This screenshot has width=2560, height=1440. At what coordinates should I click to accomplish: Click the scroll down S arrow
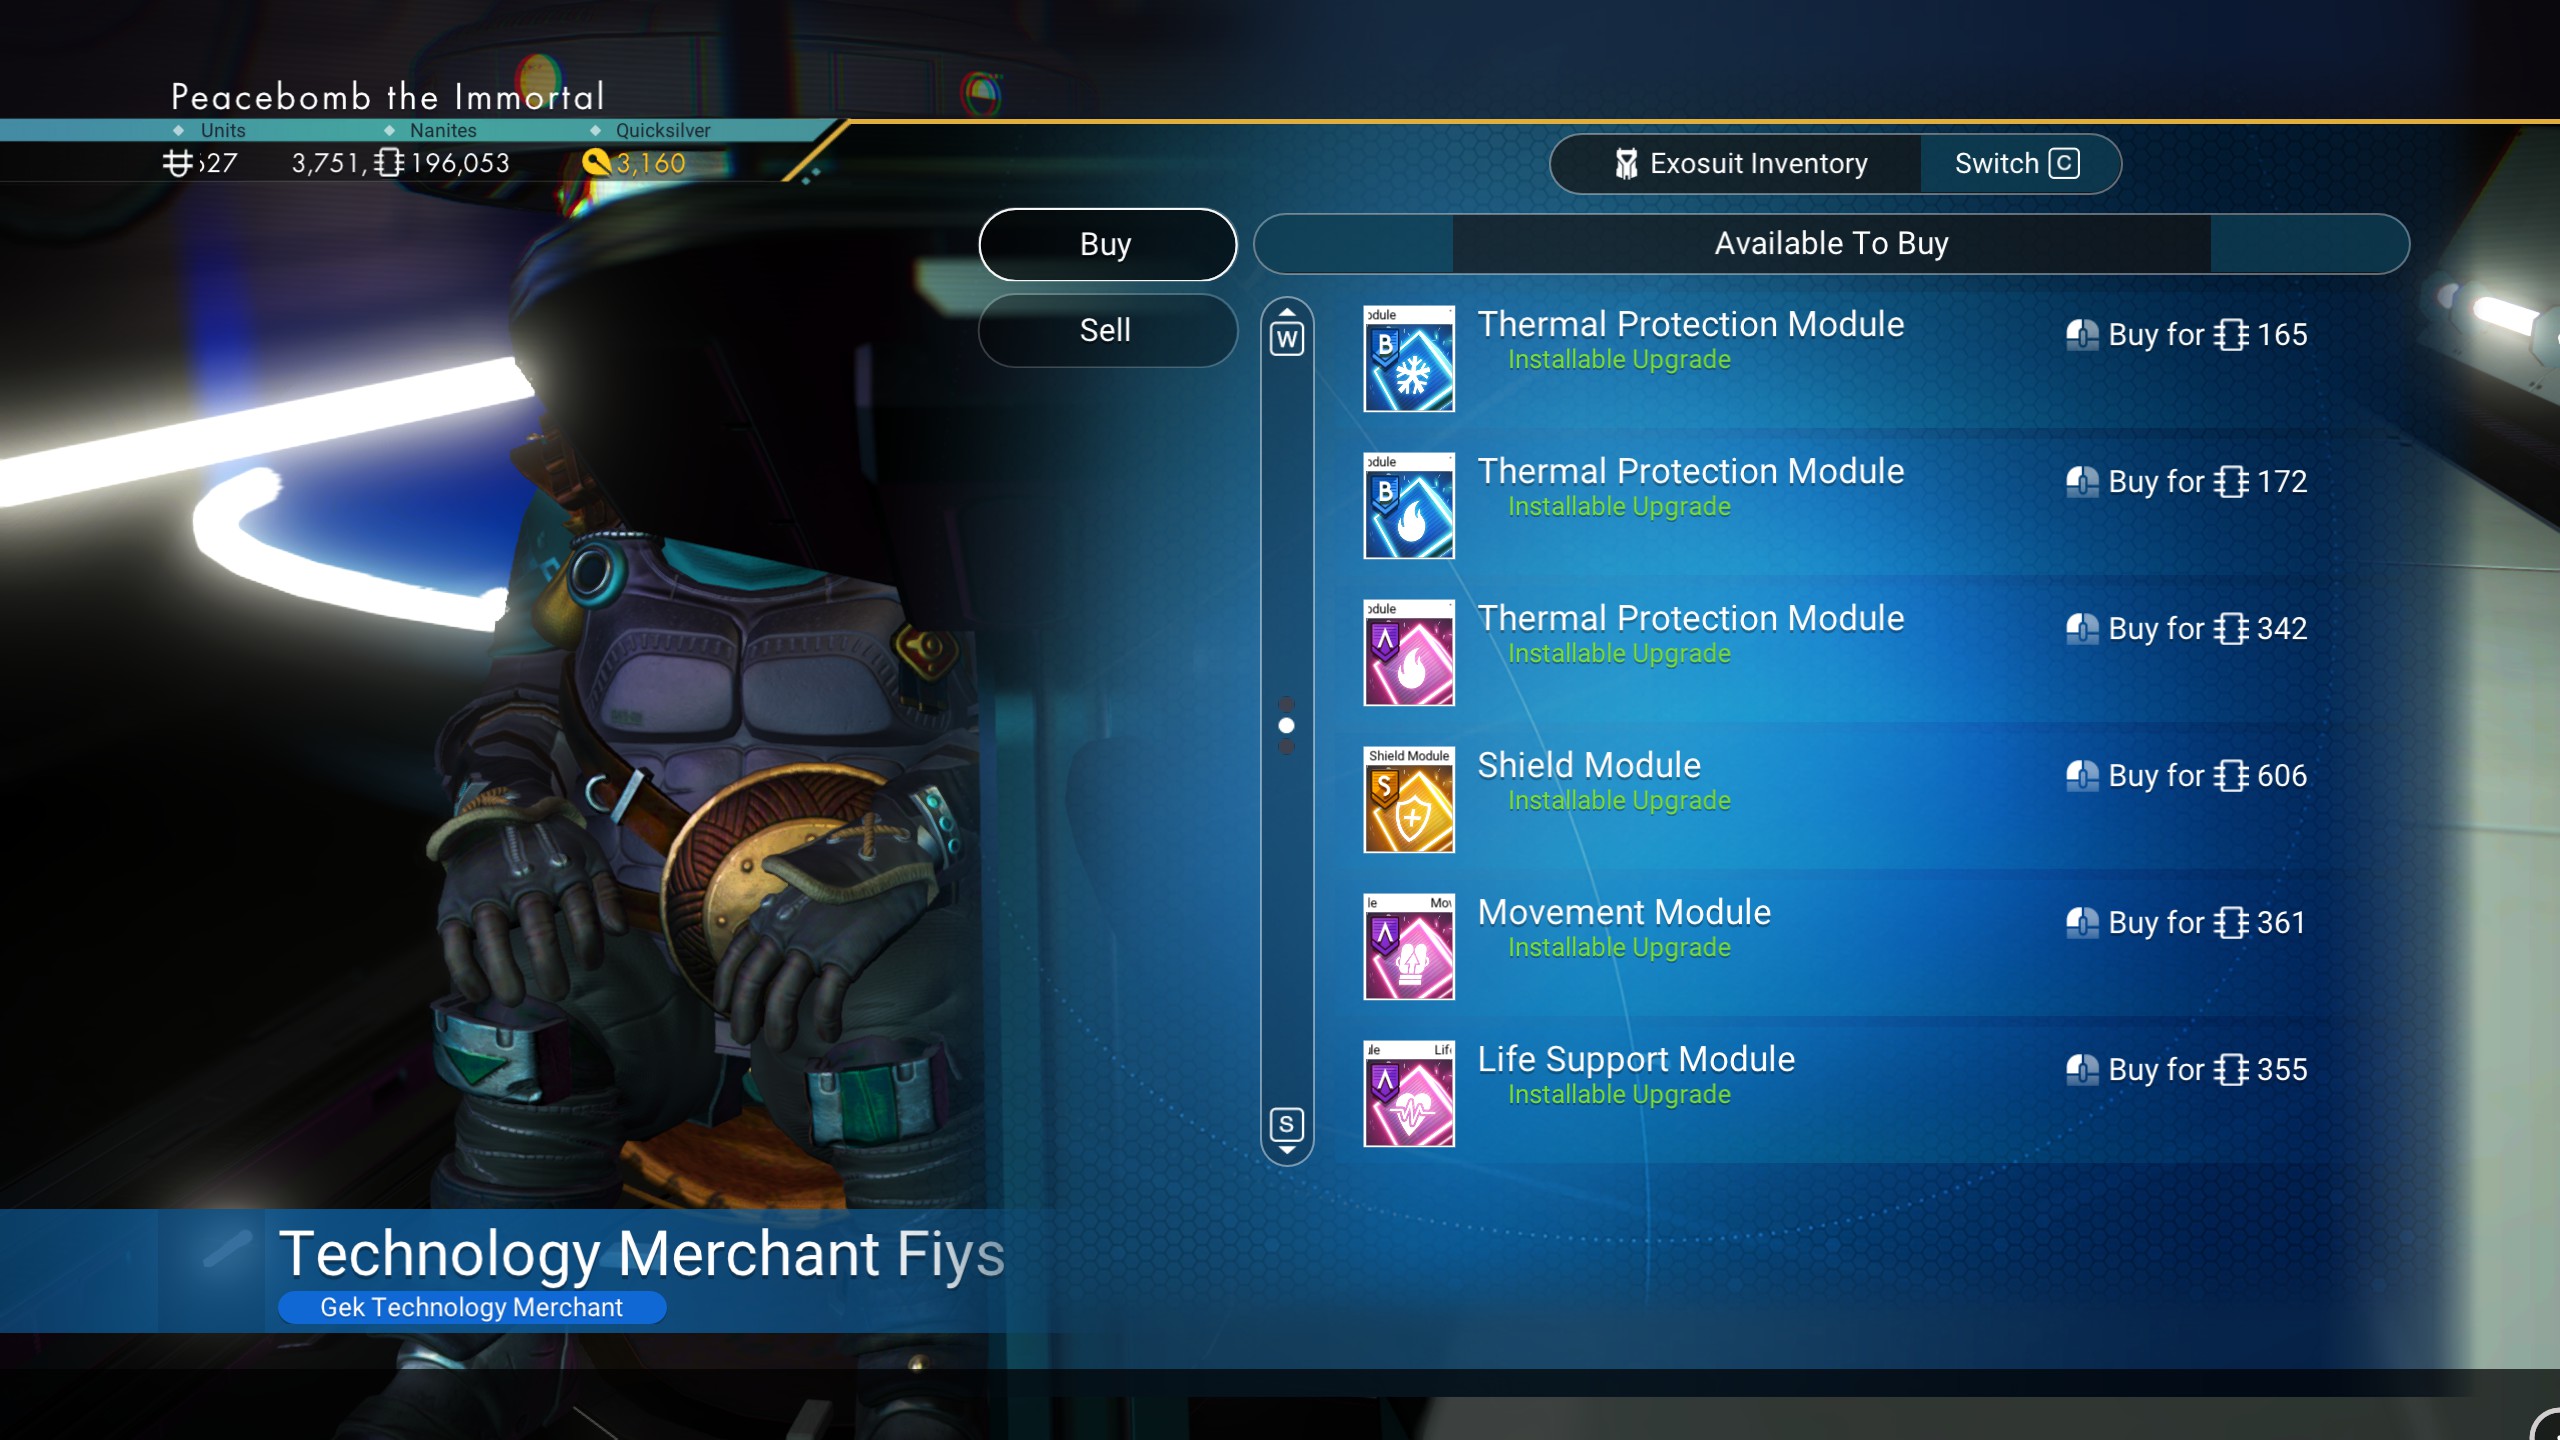click(1287, 1131)
